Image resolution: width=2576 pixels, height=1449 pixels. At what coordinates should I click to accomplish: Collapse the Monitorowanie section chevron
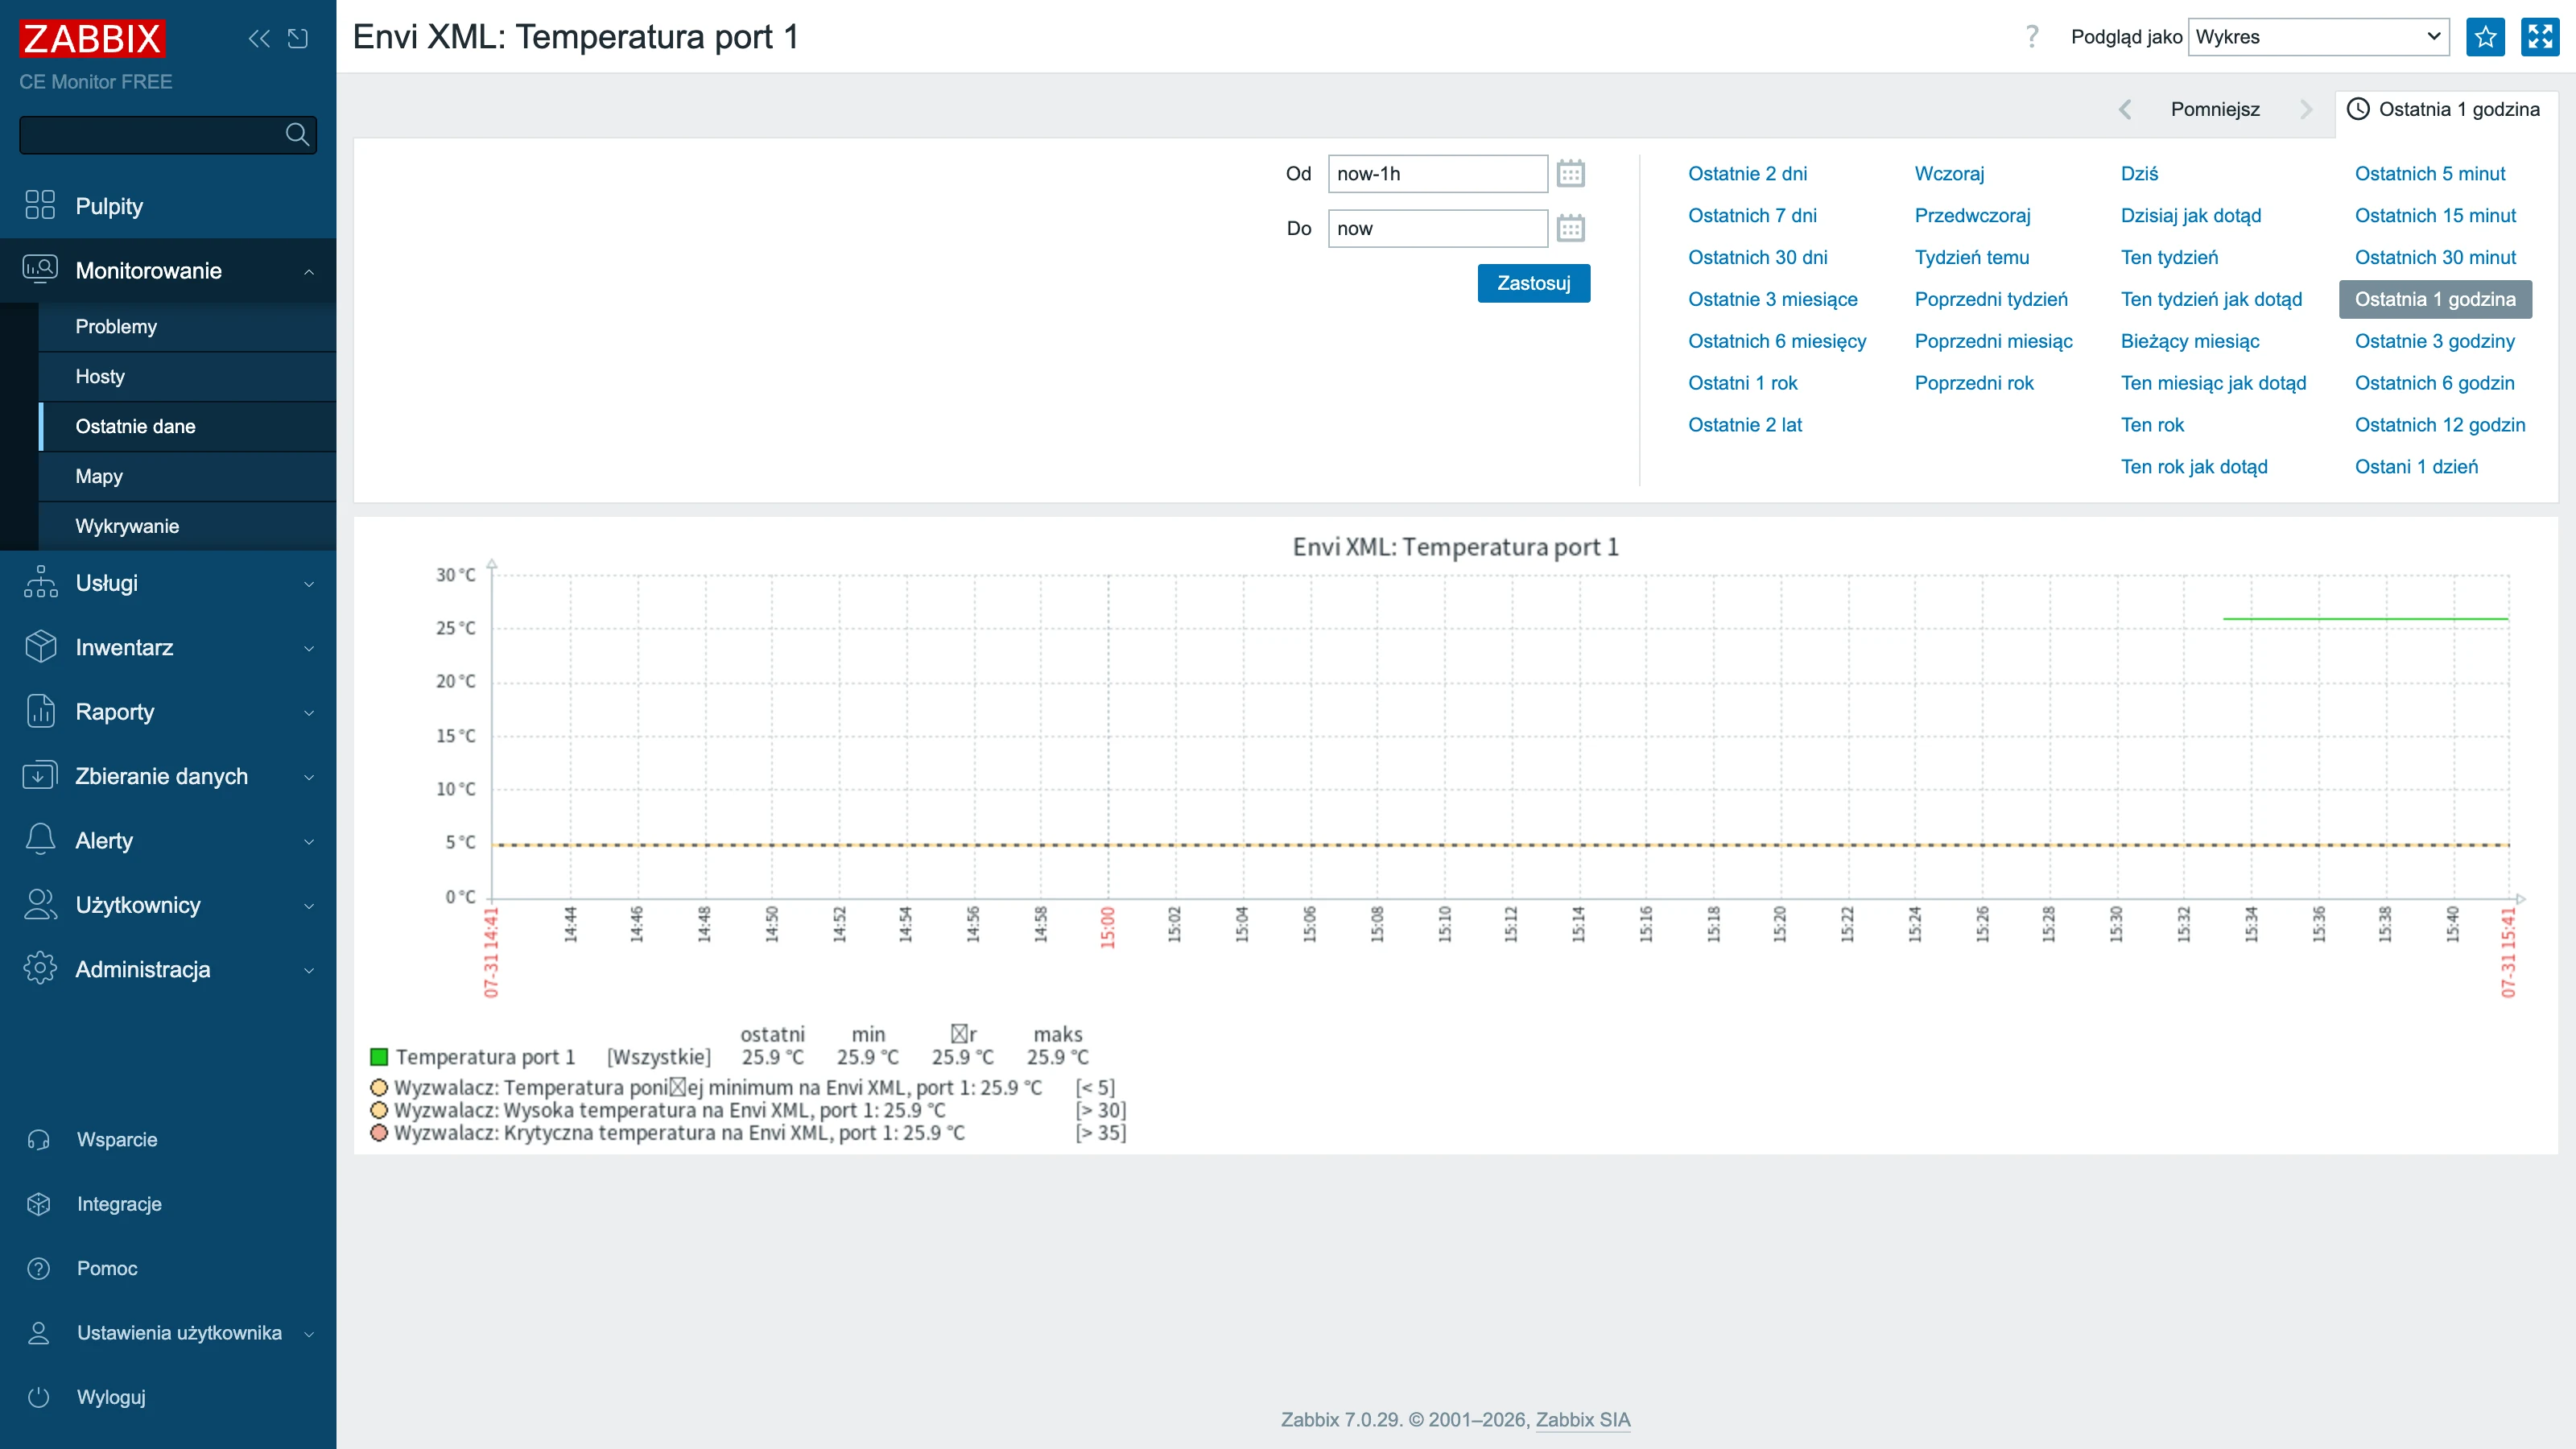(309, 271)
